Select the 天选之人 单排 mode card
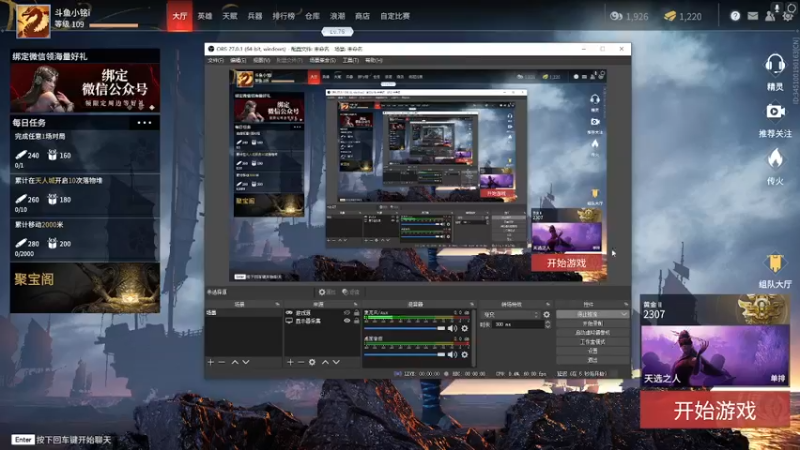 pos(715,356)
